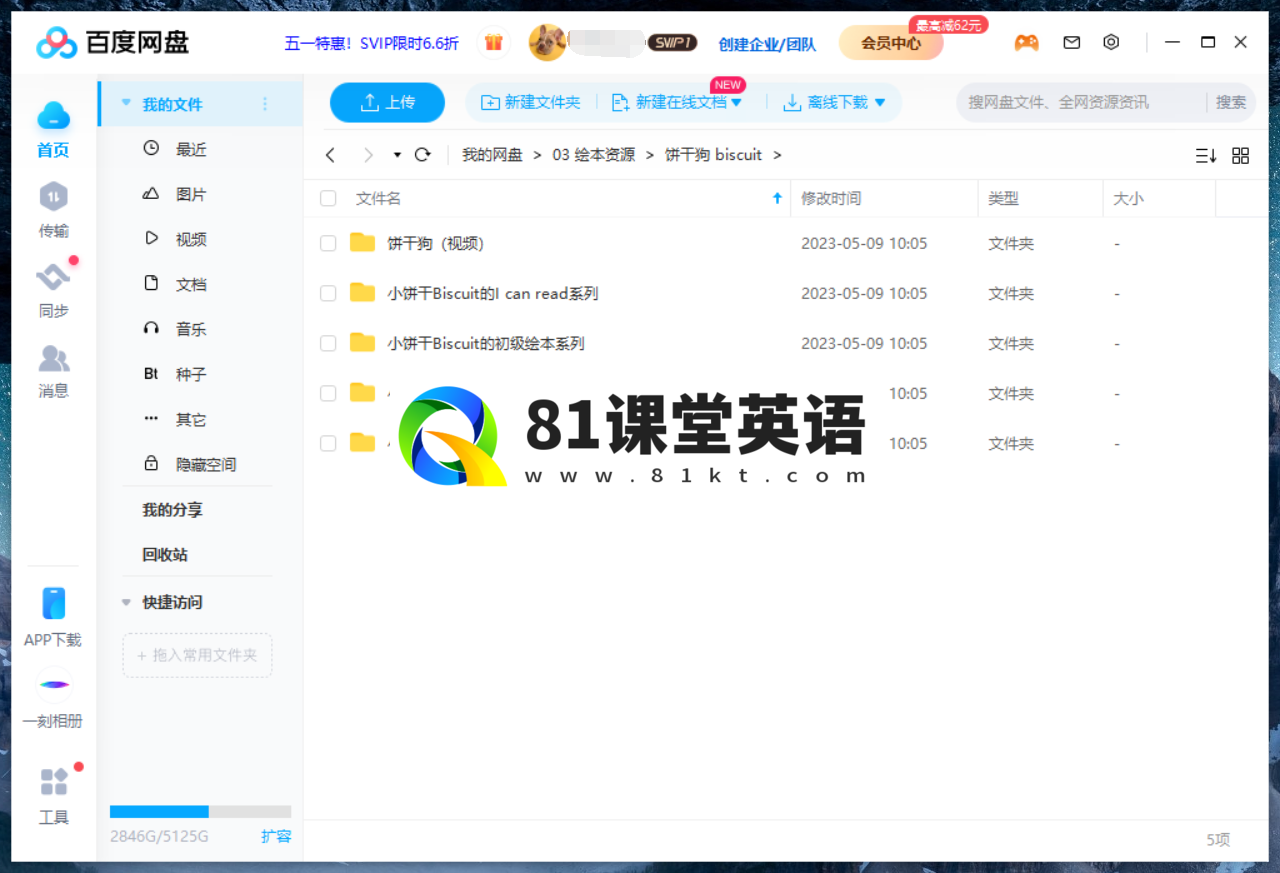The width and height of the screenshot is (1280, 873).
Task: Open the 小饼干Biscuit的初级绘本系列 folder name
Action: click(486, 343)
